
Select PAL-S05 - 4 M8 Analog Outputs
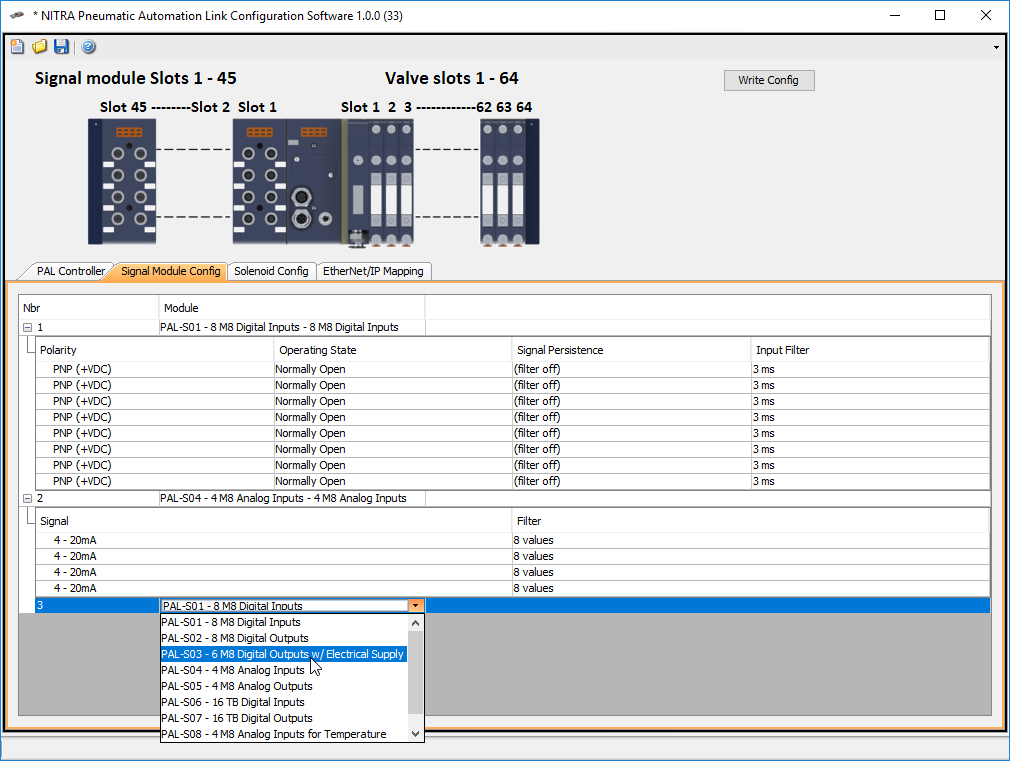pyautogui.click(x=284, y=686)
